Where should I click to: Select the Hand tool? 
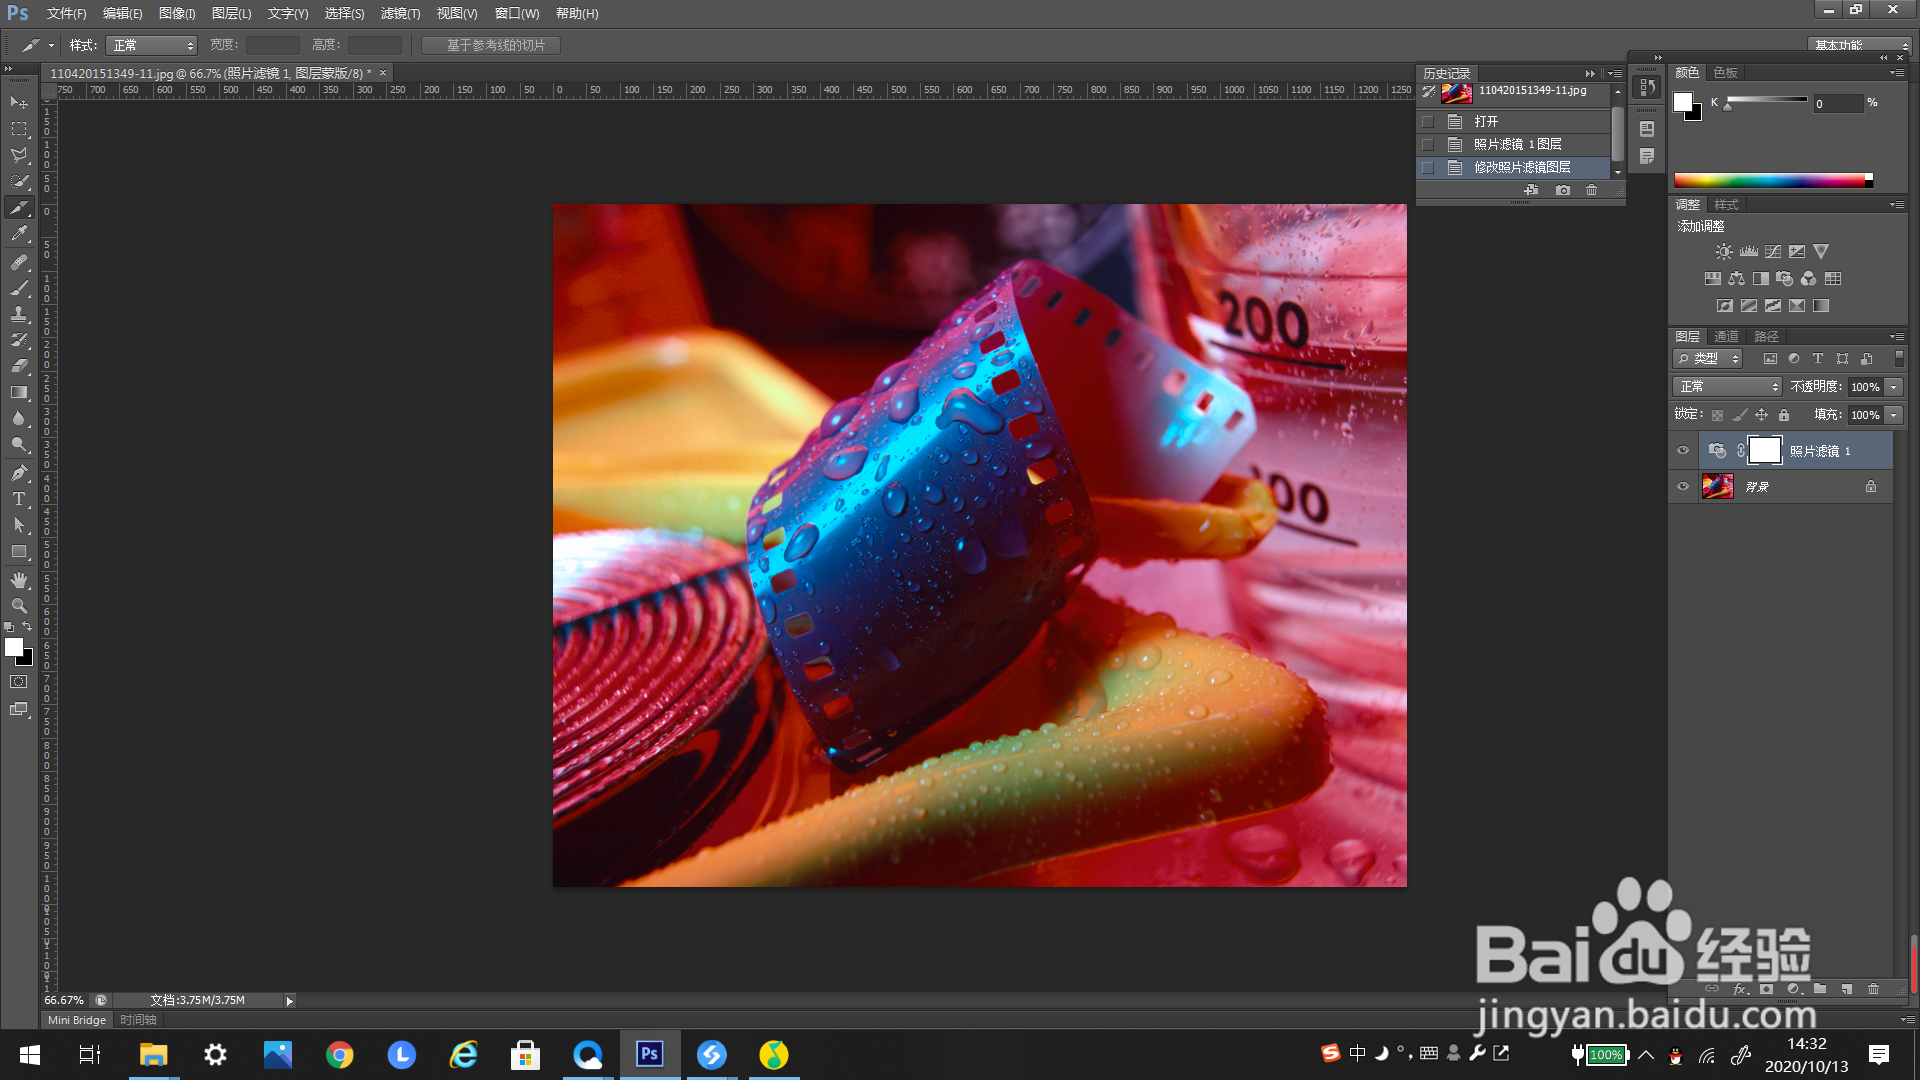coord(19,580)
